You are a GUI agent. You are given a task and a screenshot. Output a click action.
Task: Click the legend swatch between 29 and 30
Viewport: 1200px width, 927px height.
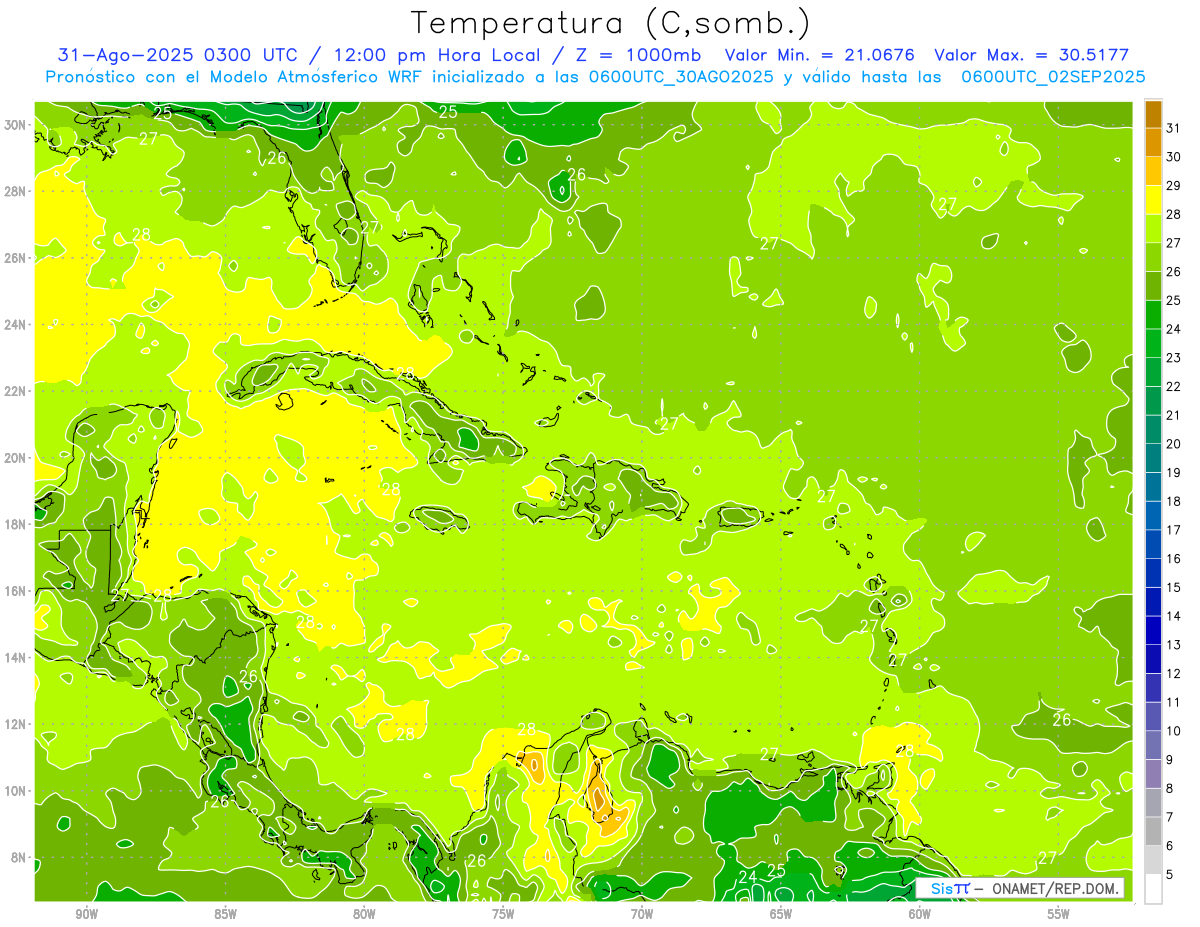1153,172
